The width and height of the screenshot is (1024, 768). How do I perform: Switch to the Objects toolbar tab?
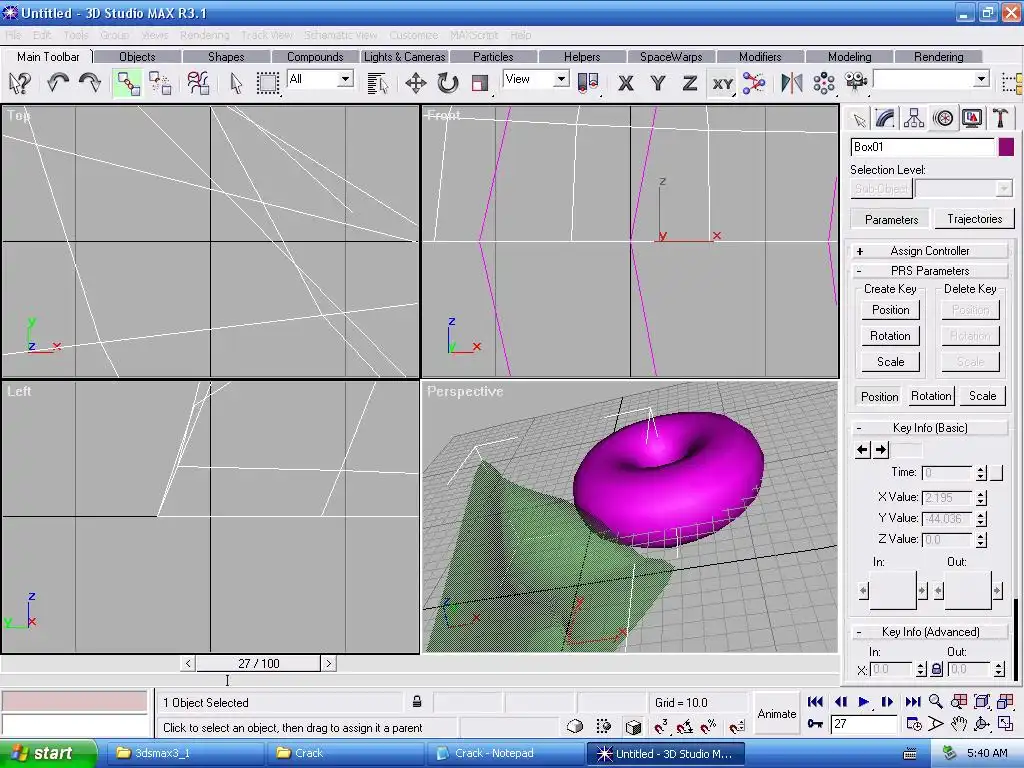tap(137, 57)
